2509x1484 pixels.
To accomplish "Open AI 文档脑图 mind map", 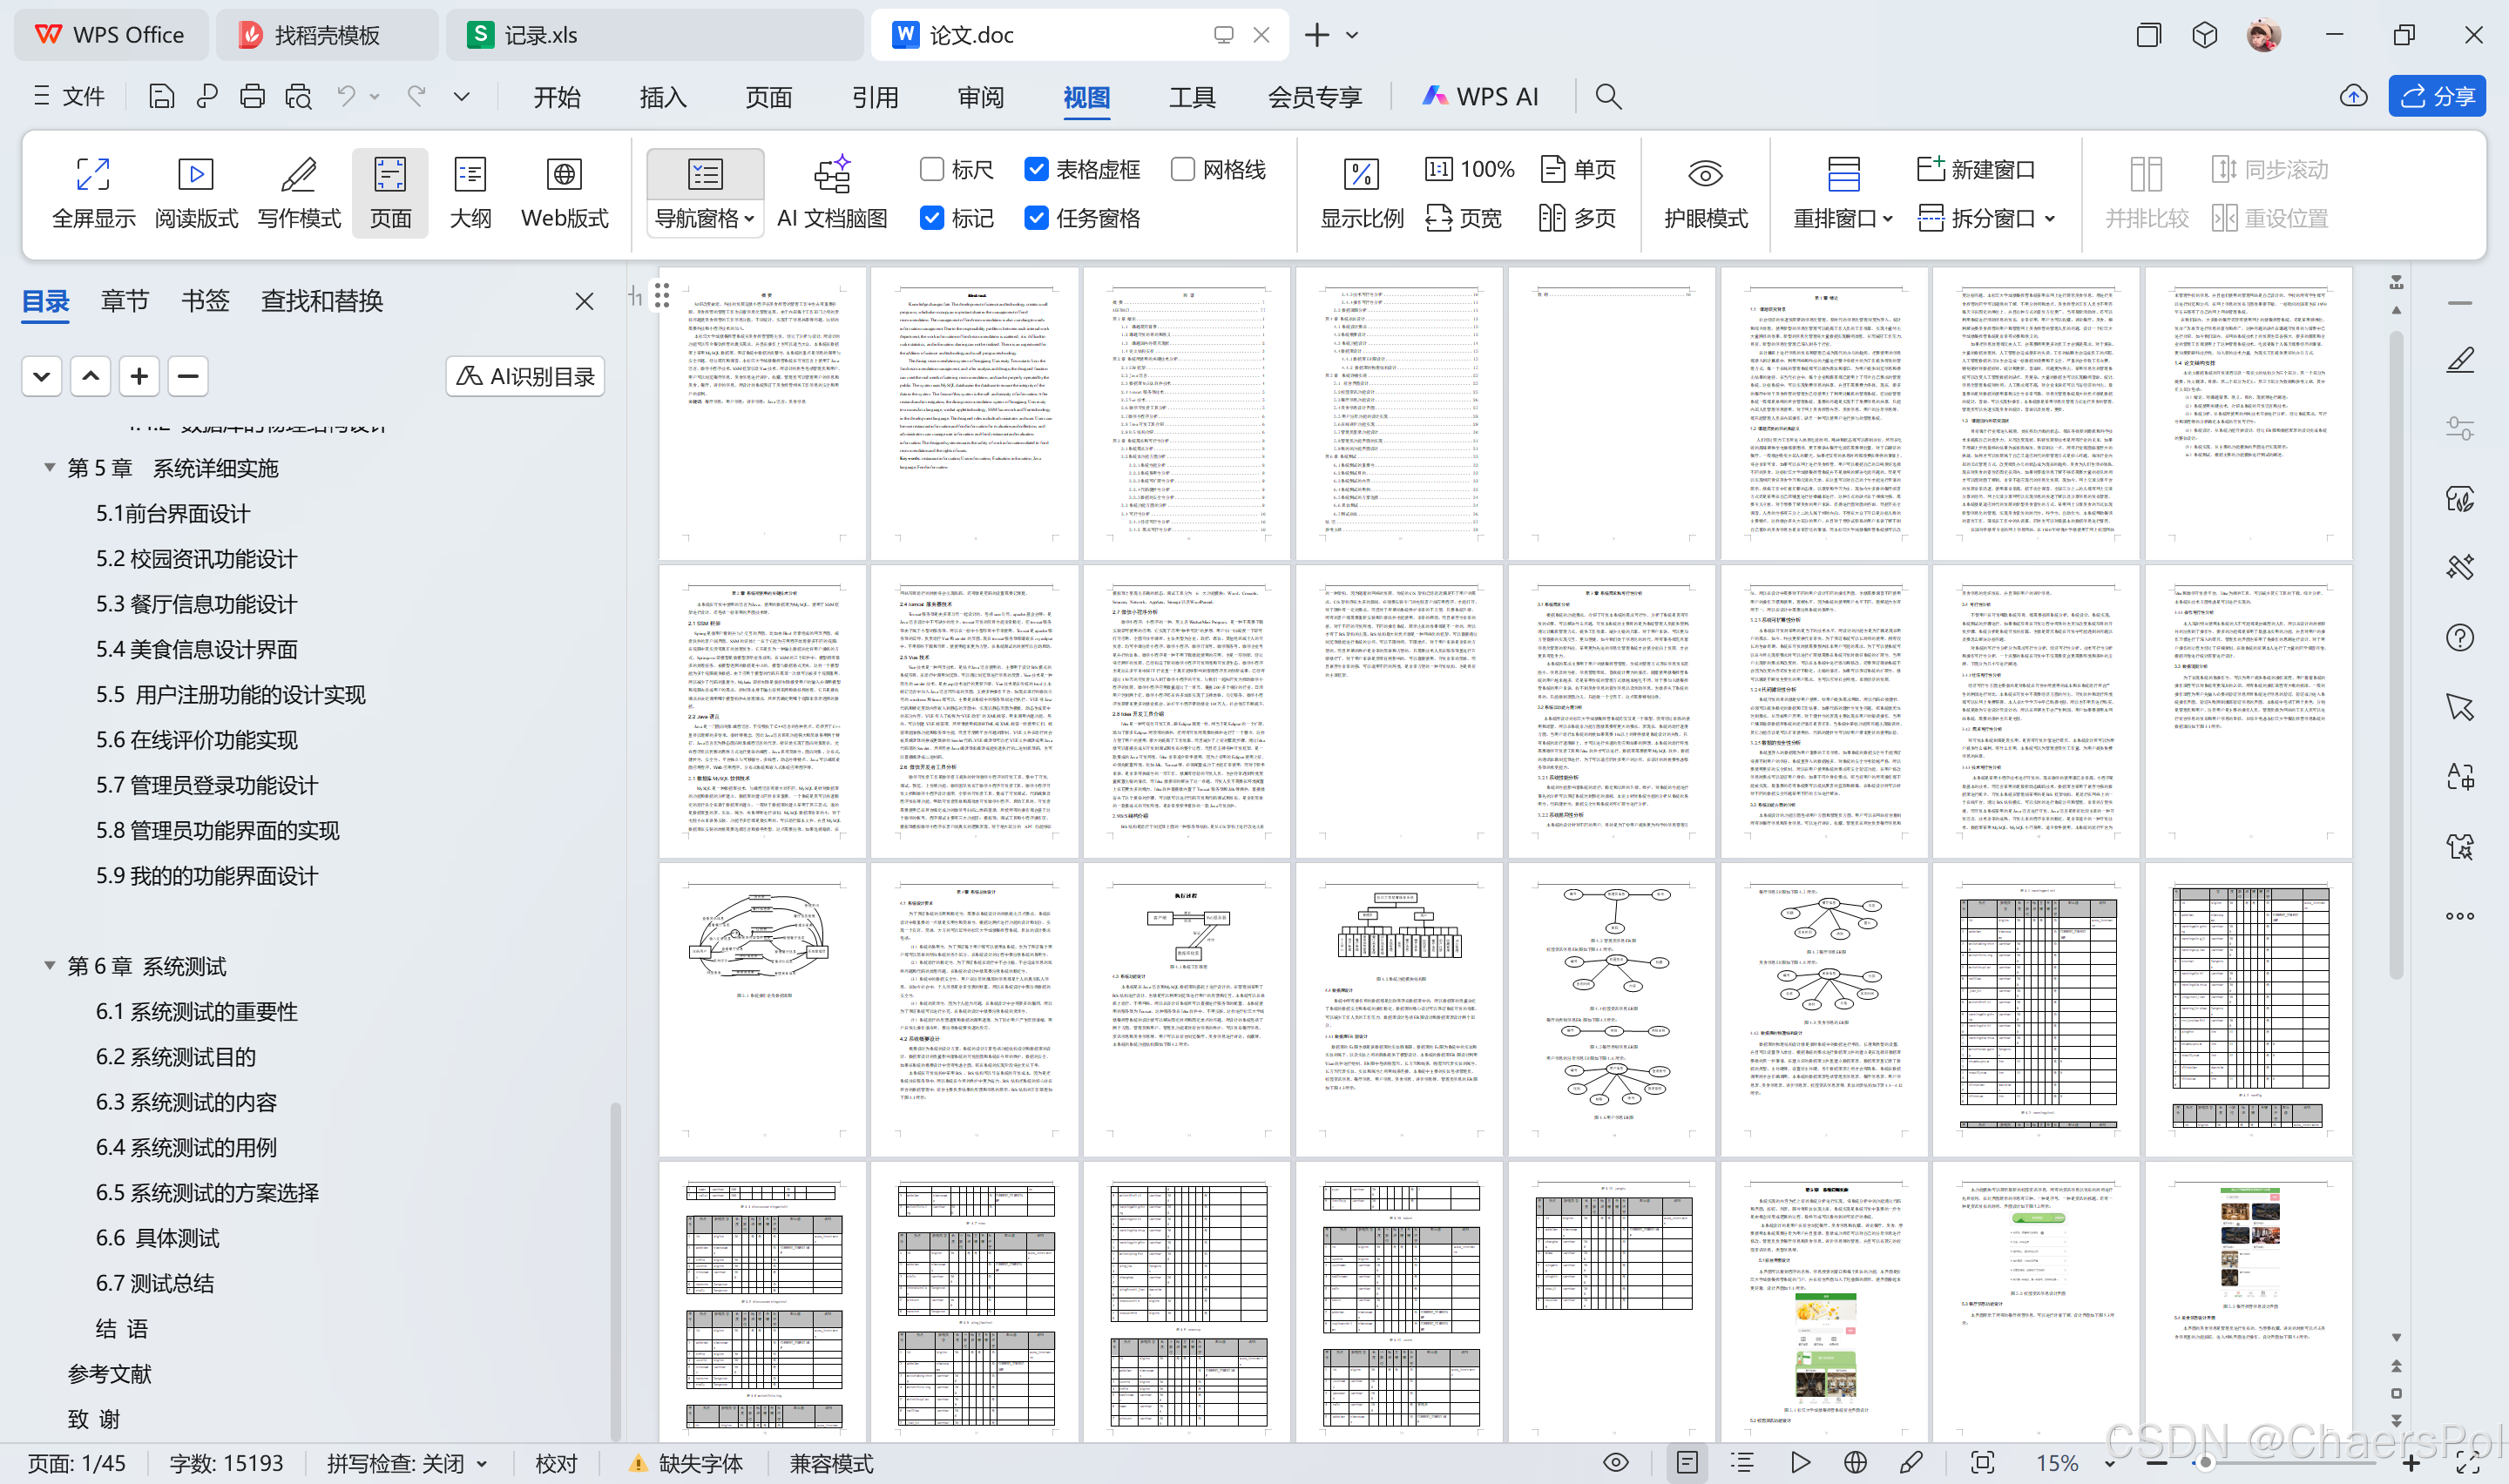I will (x=832, y=192).
